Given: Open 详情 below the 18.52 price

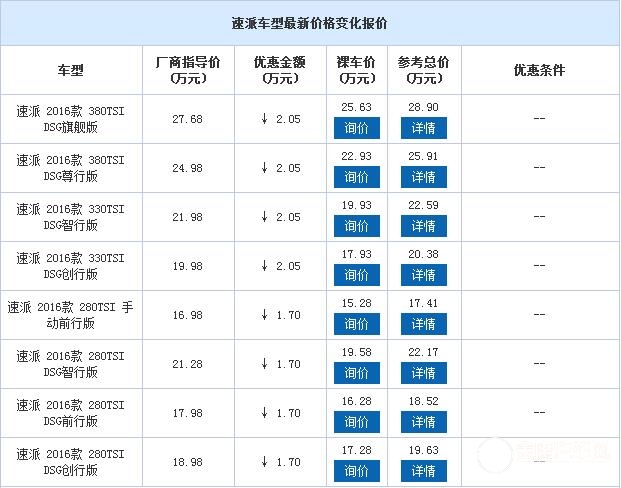Looking at the screenshot, I should (424, 422).
